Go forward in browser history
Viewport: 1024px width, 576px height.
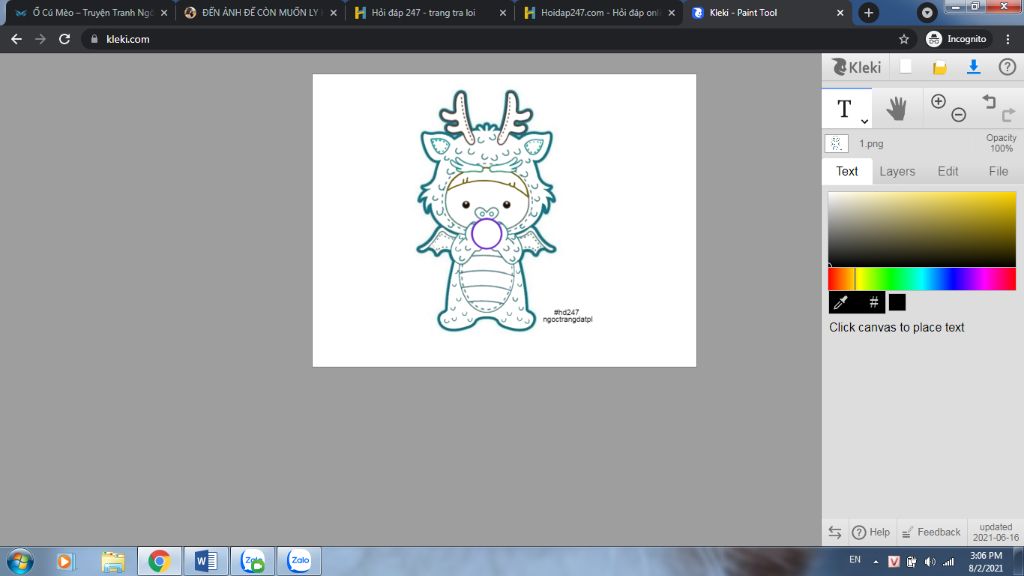click(x=40, y=39)
